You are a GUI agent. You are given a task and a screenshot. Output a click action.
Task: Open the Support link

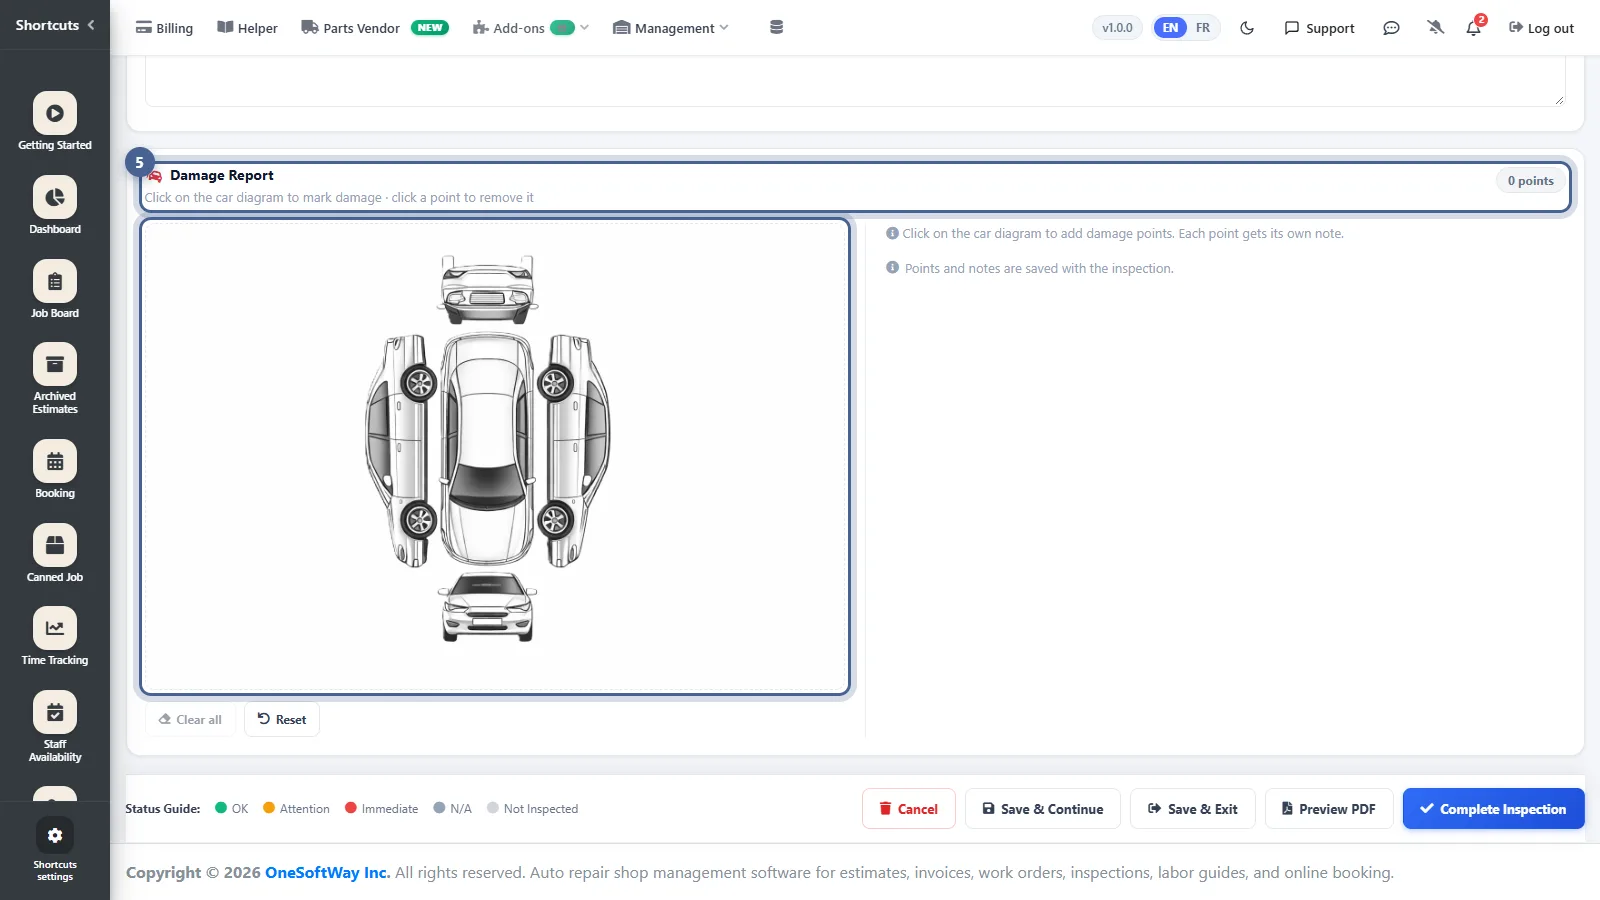pyautogui.click(x=1319, y=28)
